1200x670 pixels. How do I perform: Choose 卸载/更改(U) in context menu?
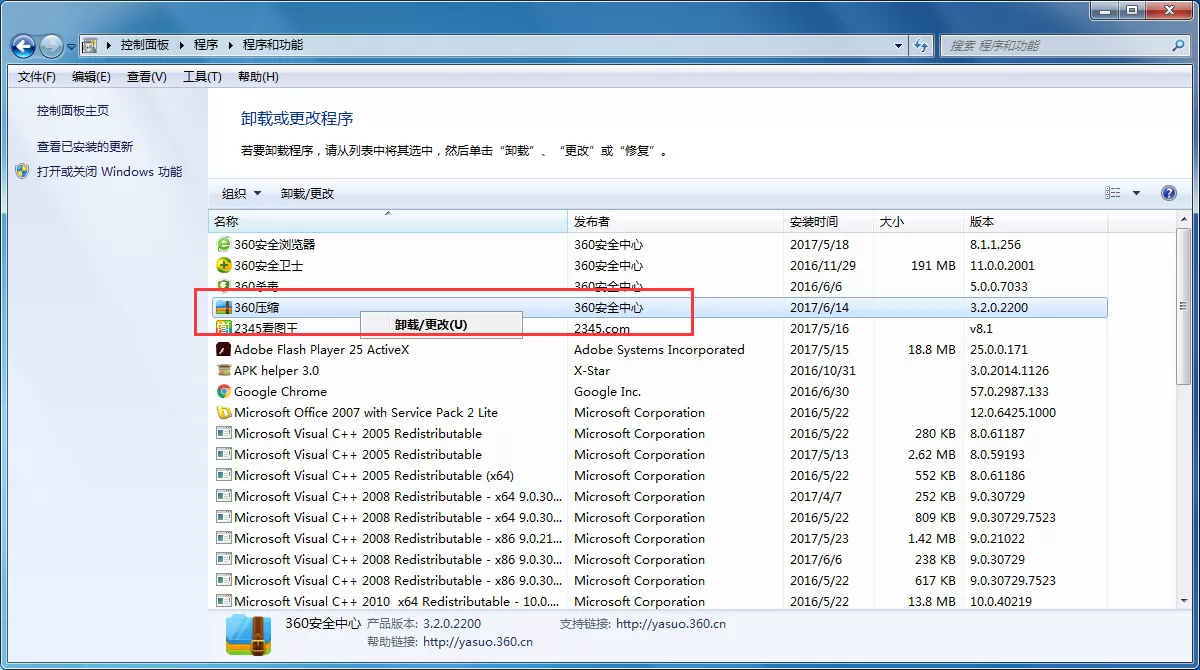coord(441,325)
